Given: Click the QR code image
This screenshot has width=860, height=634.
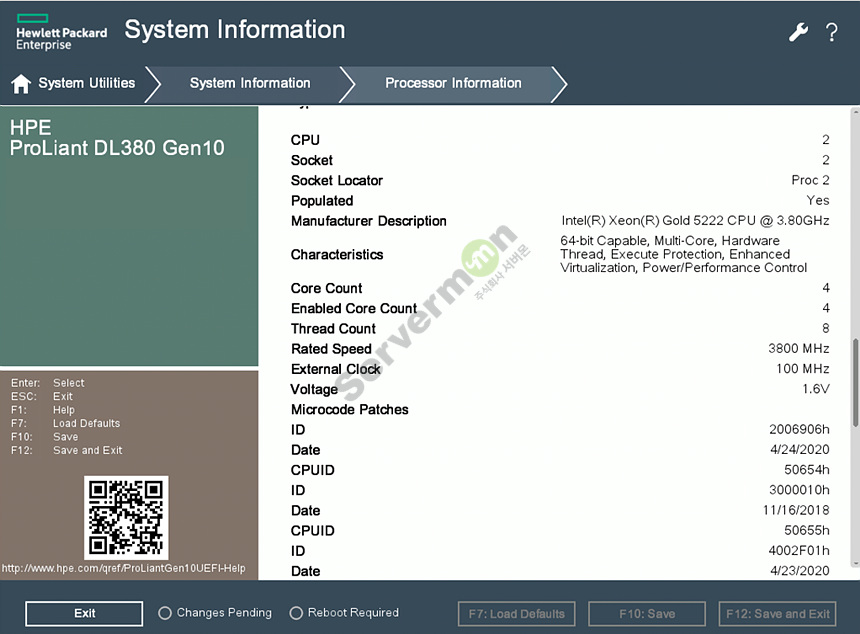Looking at the screenshot, I should coord(126,518).
